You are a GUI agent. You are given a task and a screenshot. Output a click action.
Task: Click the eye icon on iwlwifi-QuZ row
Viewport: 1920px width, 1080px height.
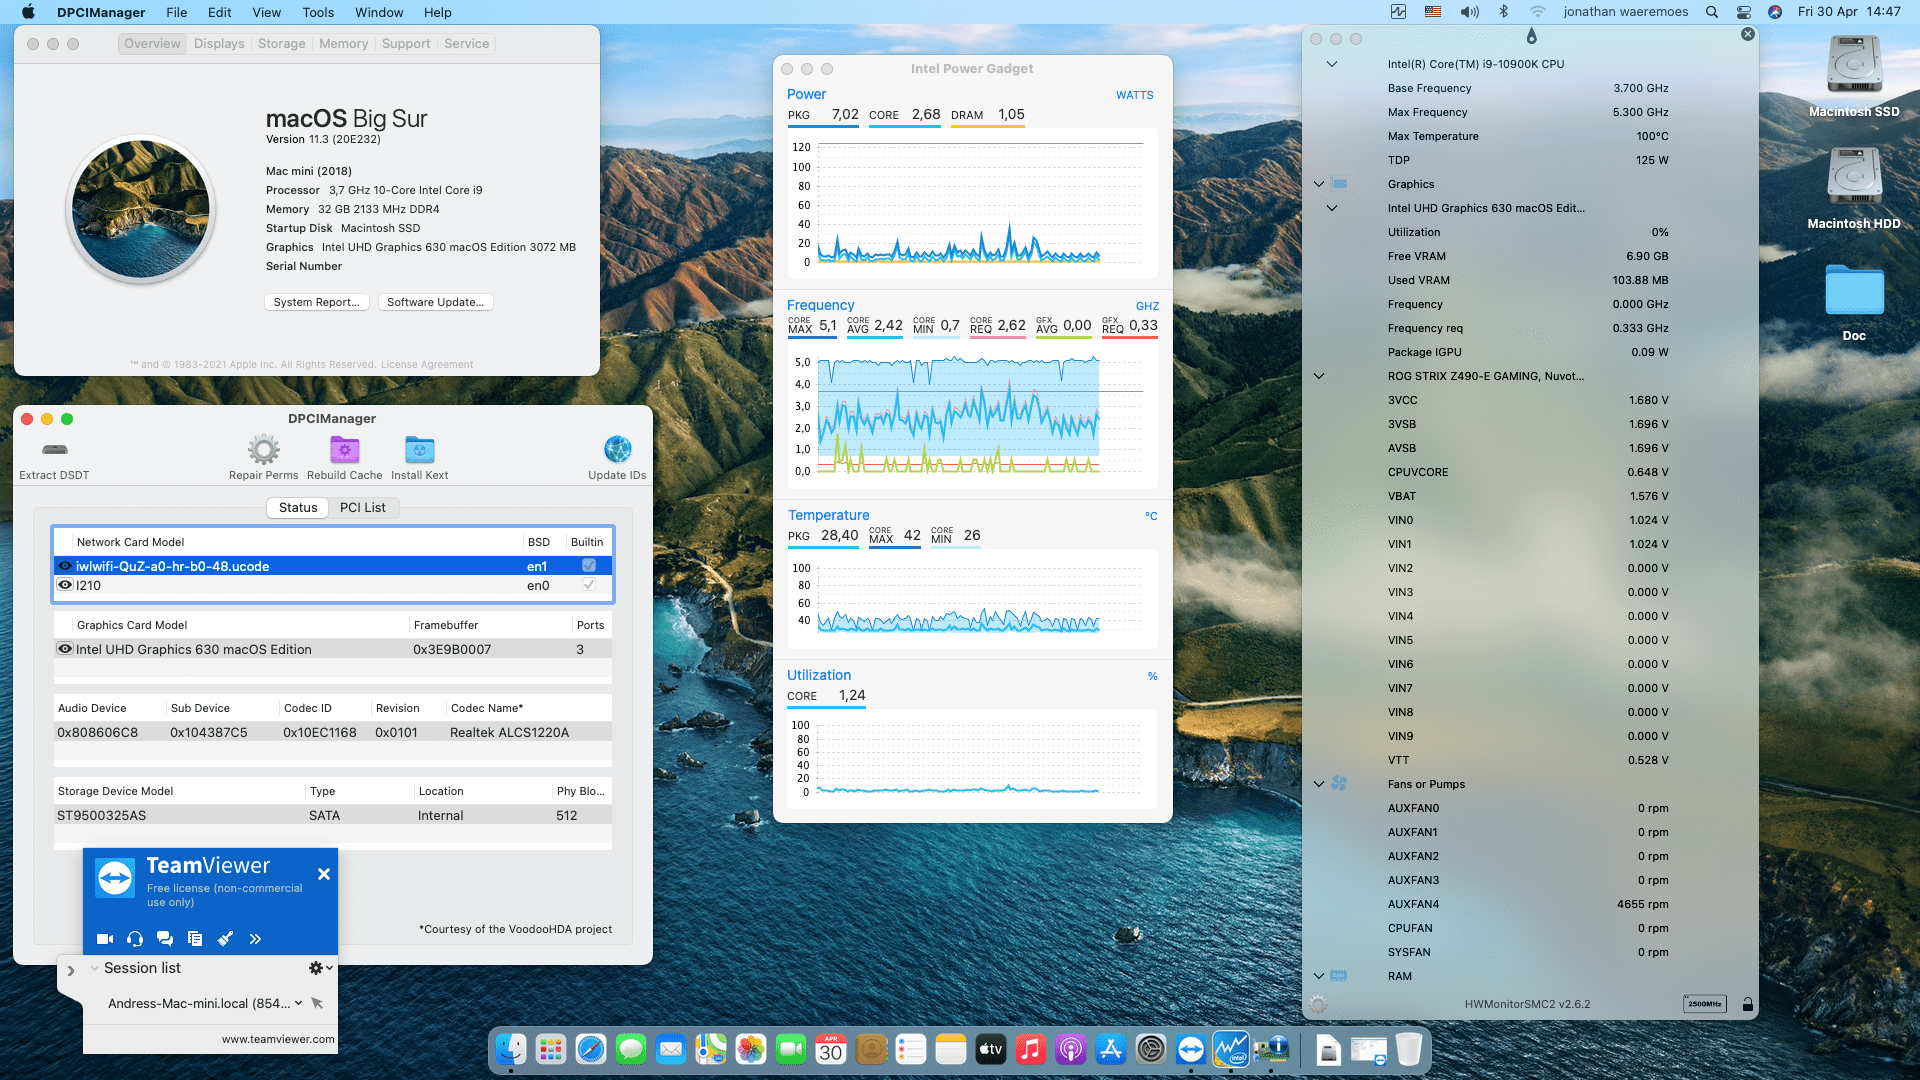(x=65, y=566)
